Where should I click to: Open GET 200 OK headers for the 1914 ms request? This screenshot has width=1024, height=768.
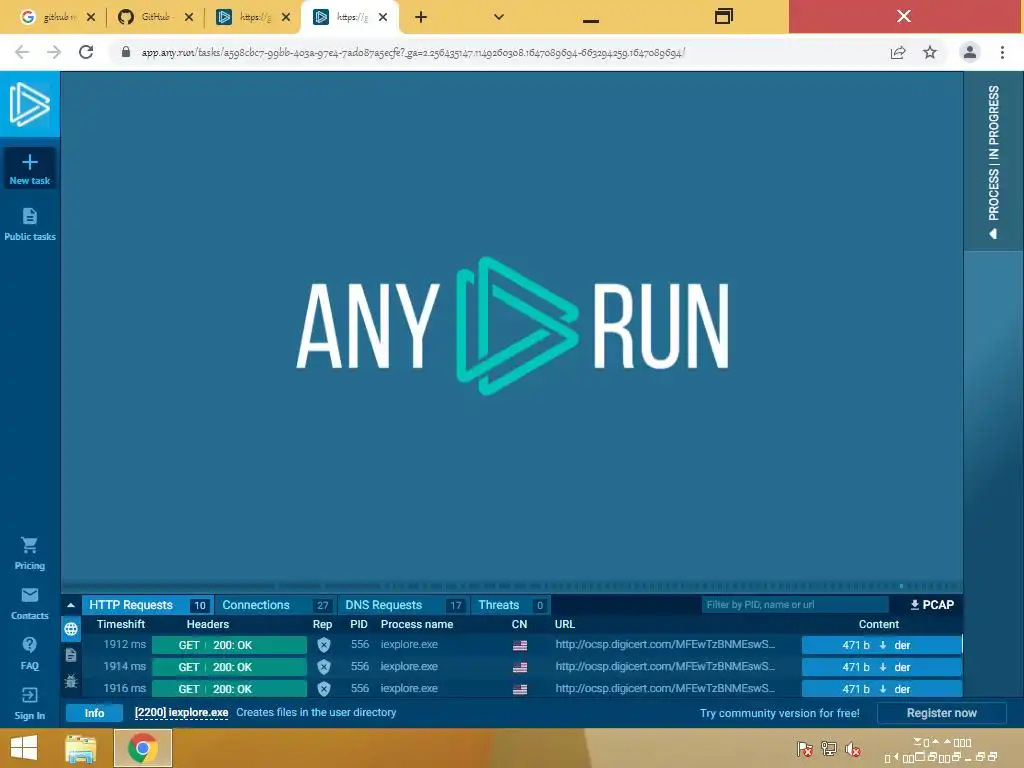229,667
